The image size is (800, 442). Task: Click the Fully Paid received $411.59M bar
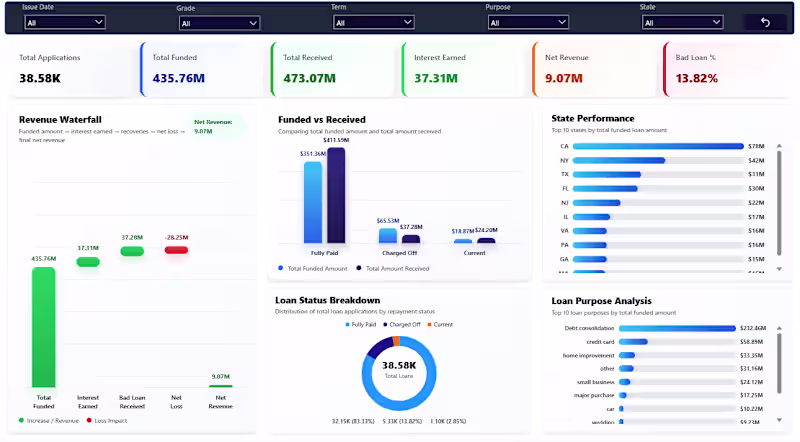pos(336,195)
